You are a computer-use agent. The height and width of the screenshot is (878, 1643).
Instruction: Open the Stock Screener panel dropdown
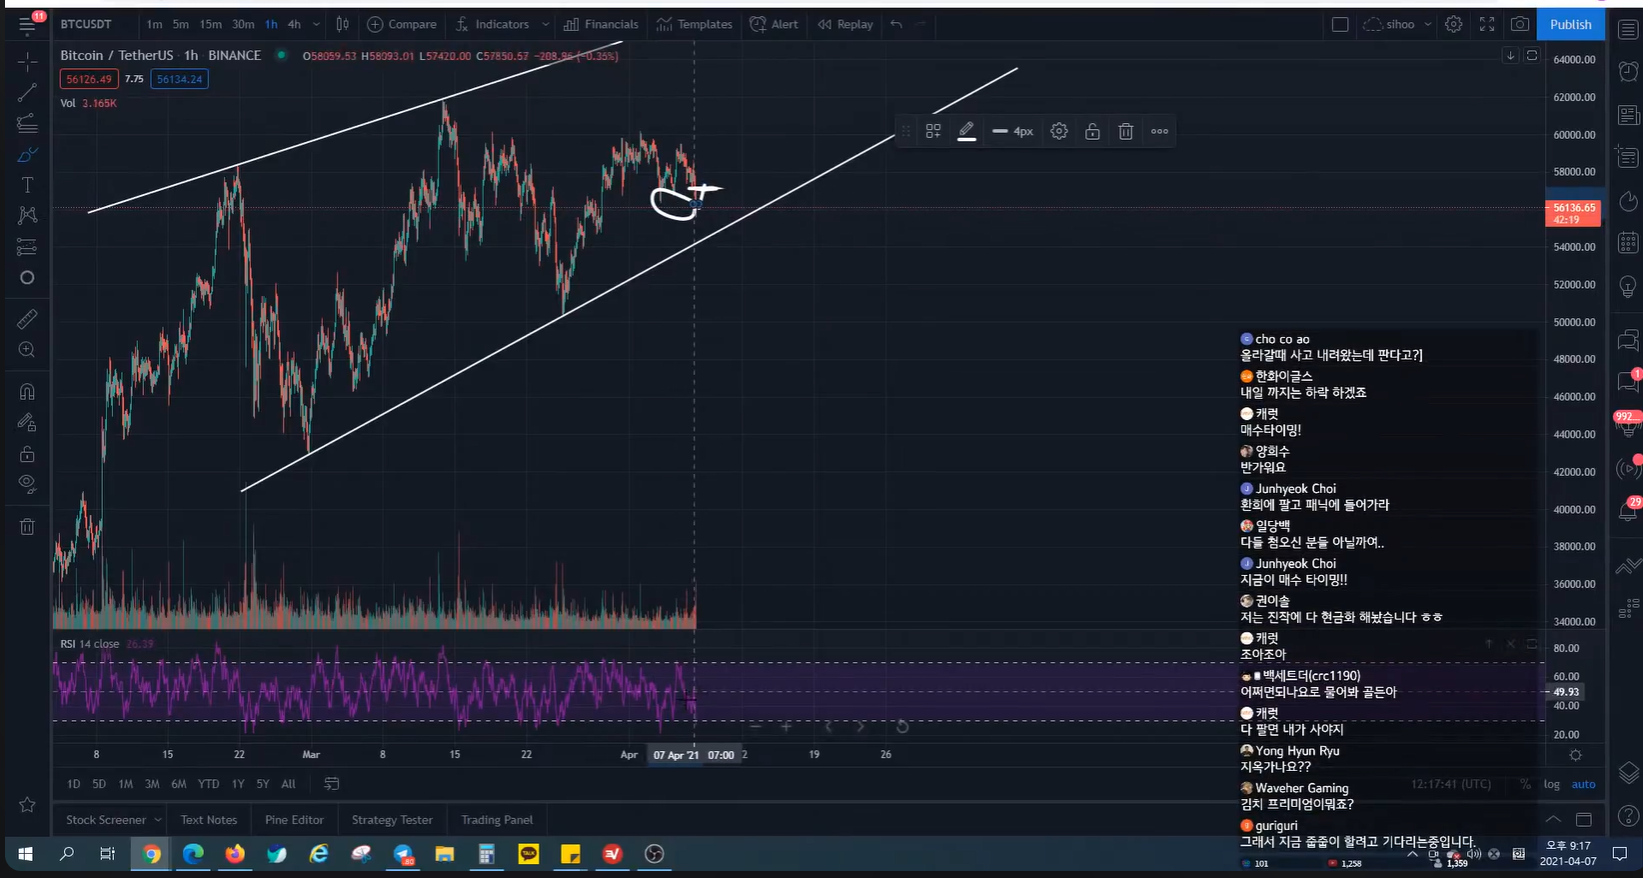113,820
